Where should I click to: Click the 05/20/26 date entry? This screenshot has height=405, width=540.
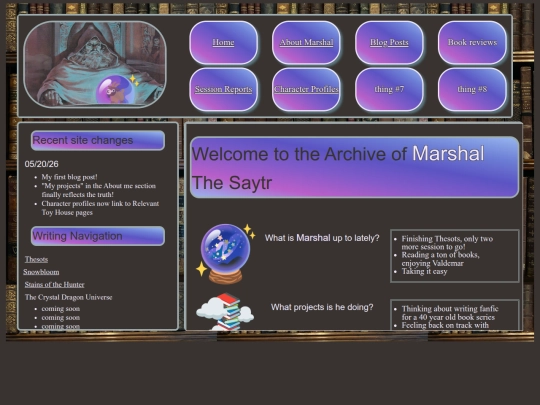pos(41,164)
